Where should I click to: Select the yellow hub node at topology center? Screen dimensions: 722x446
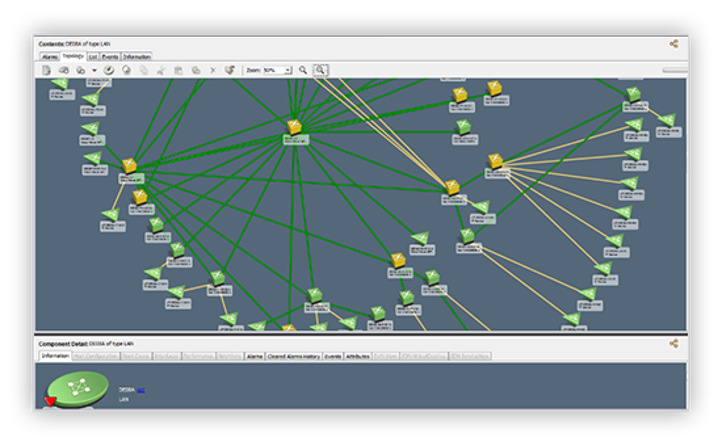(x=295, y=127)
